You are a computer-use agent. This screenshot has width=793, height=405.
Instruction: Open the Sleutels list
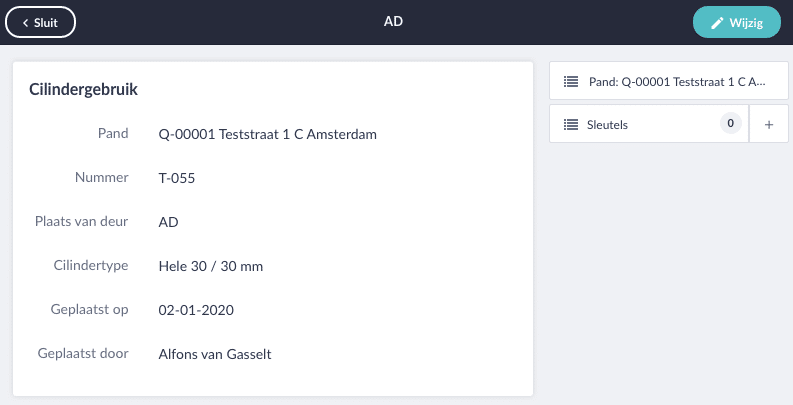pyautogui.click(x=649, y=124)
